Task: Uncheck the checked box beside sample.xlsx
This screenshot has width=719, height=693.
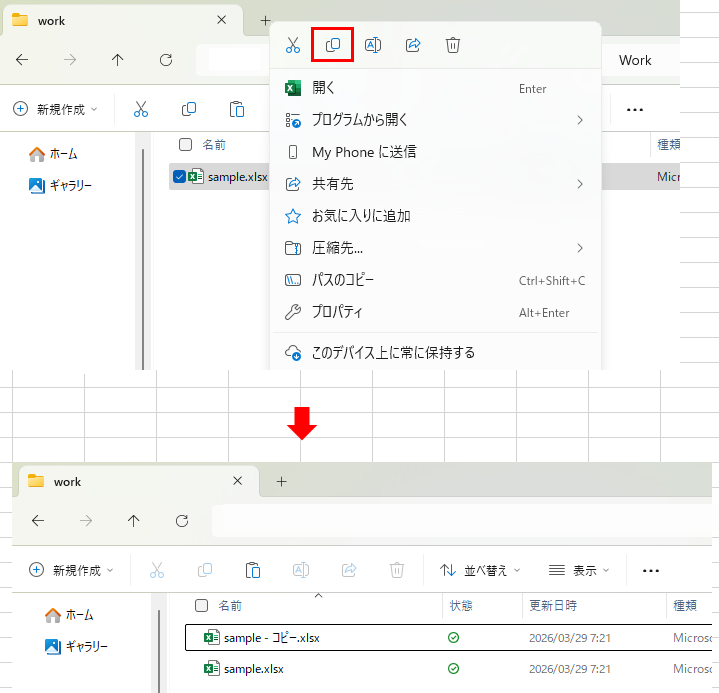Action: [x=179, y=177]
